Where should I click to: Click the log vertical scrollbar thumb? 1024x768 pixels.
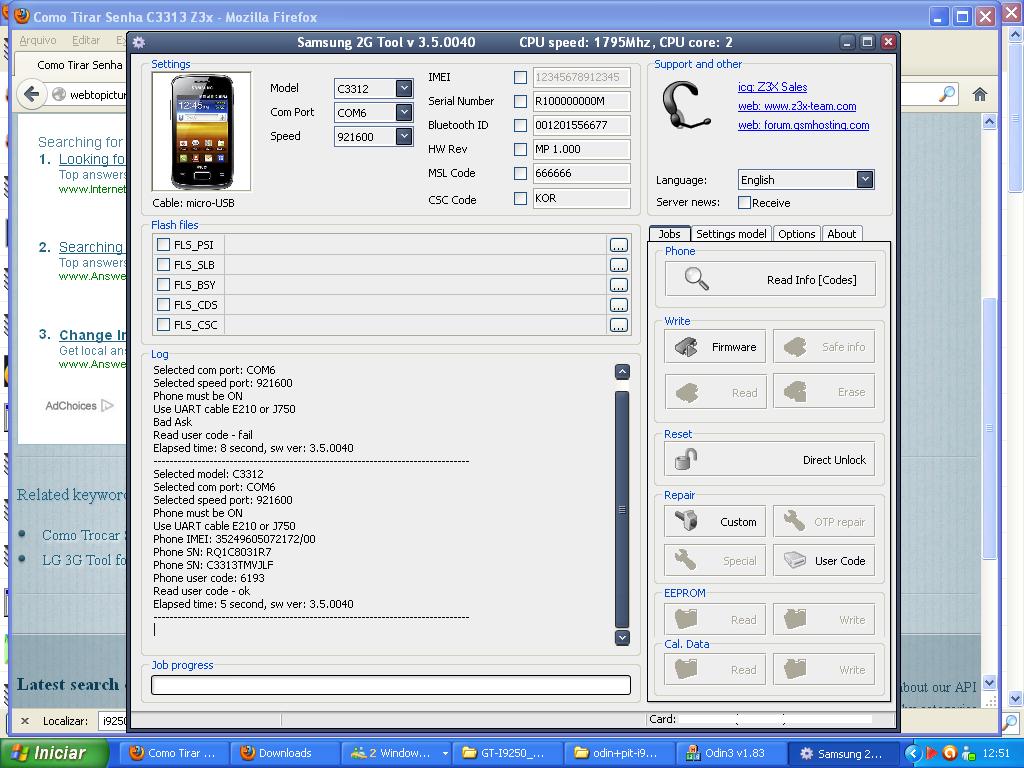click(622, 509)
